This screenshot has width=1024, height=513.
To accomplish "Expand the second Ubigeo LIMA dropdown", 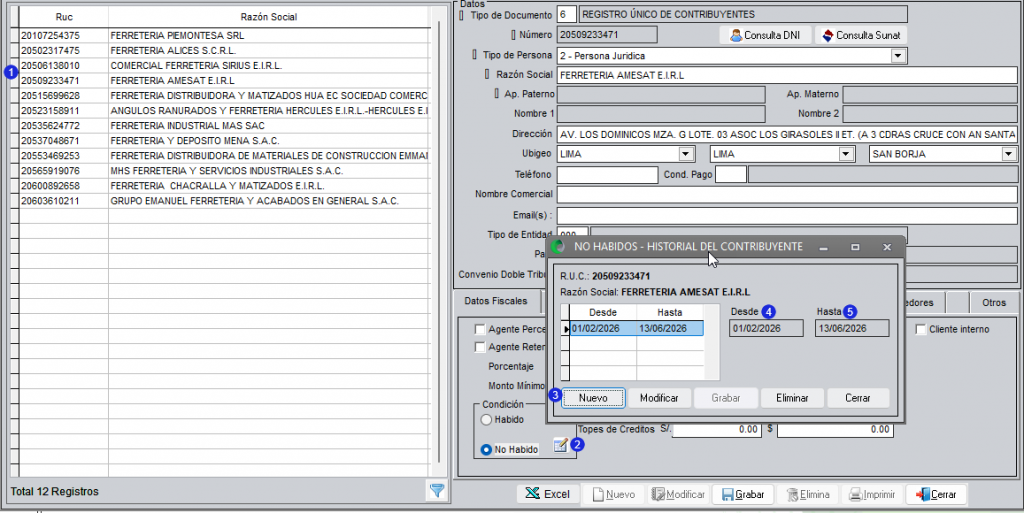I will tap(846, 155).
